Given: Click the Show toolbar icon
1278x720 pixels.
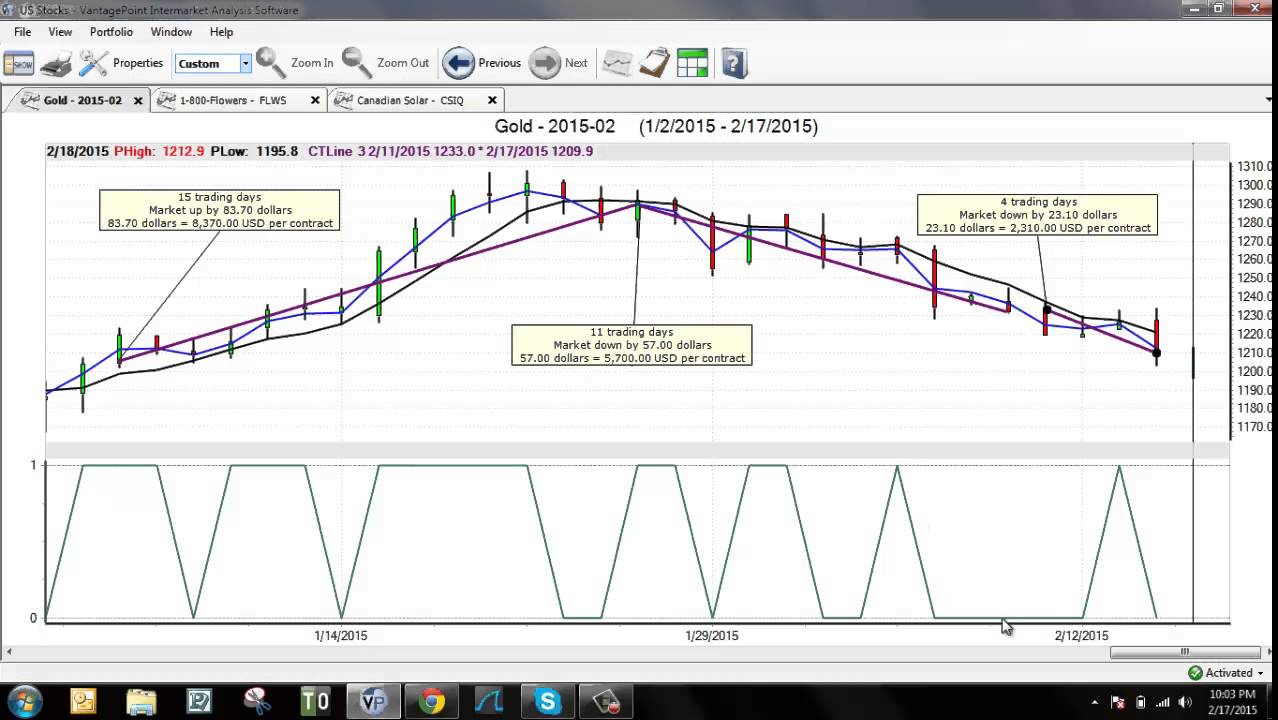Looking at the screenshot, I should pos(18,63).
